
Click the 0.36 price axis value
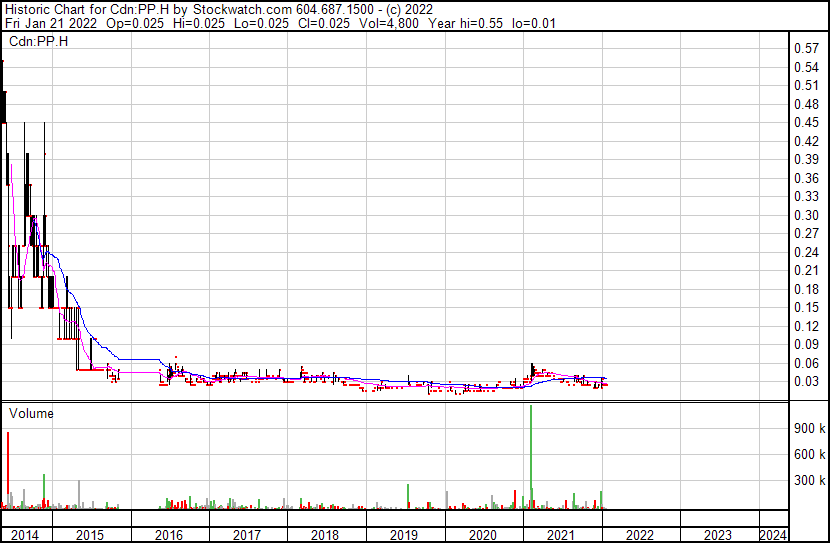coord(807,178)
